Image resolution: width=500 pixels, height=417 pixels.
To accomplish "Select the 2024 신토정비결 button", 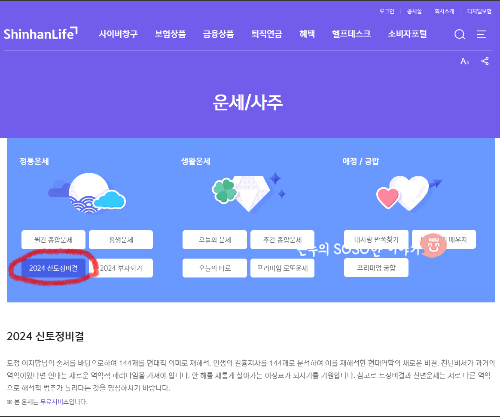I will click(x=53, y=268).
